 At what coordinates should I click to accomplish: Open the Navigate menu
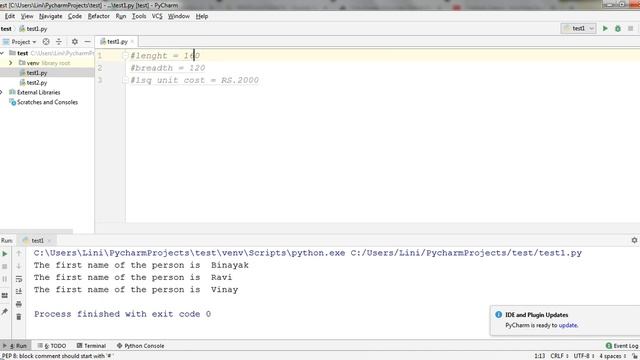(51, 16)
